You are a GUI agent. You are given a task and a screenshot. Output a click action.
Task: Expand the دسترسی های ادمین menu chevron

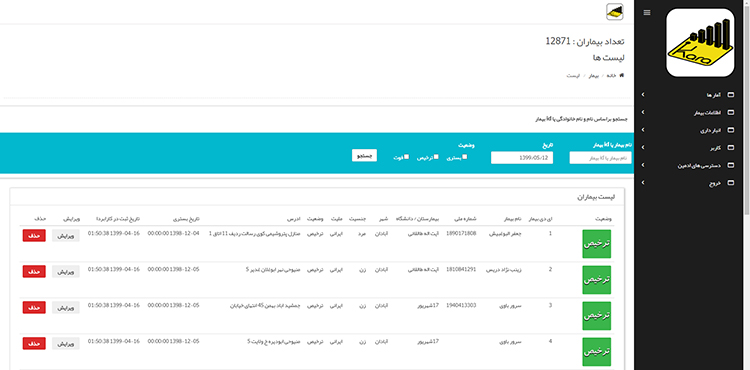pos(643,165)
